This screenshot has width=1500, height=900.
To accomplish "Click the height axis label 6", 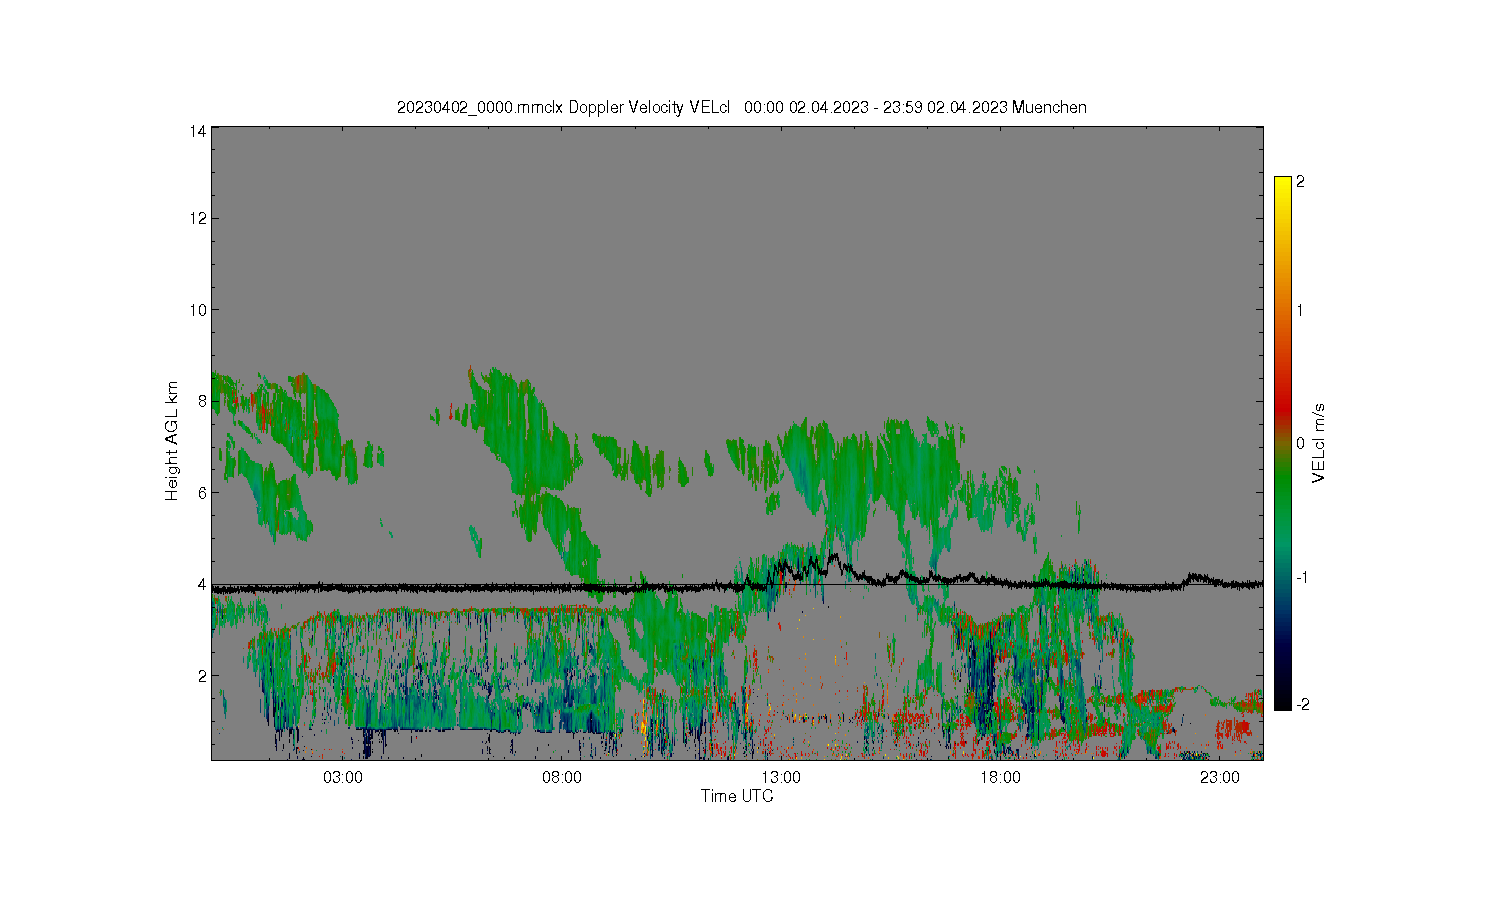I will (x=202, y=492).
